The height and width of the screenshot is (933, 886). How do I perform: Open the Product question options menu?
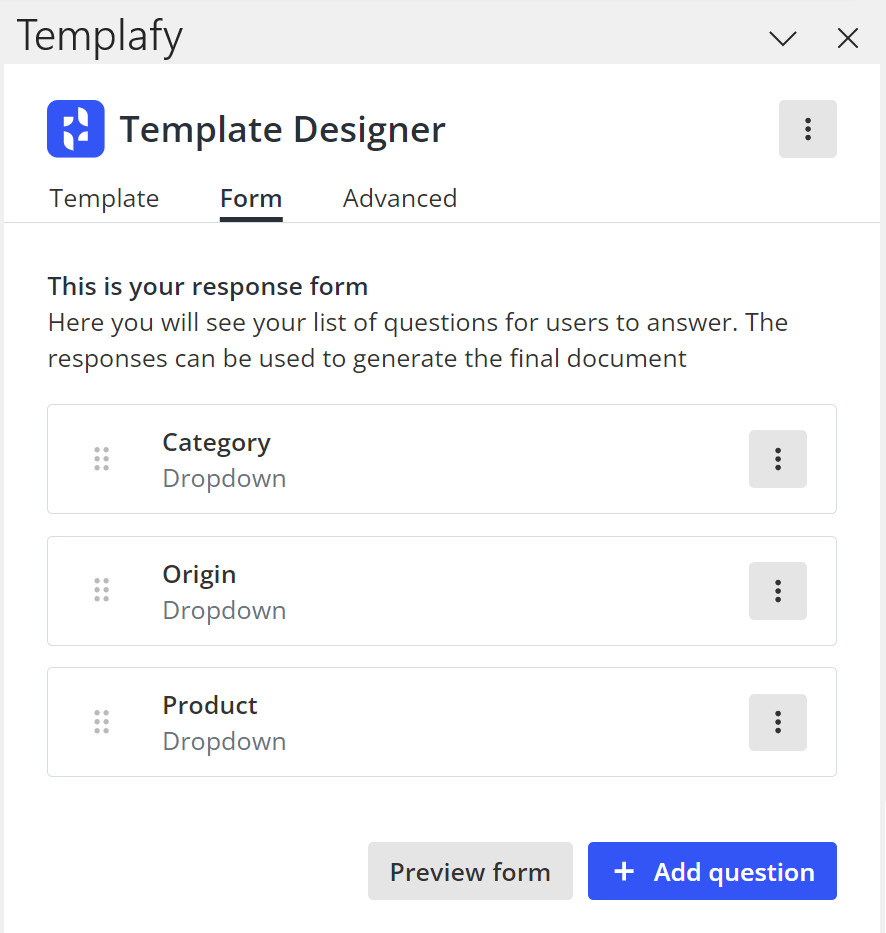777,722
